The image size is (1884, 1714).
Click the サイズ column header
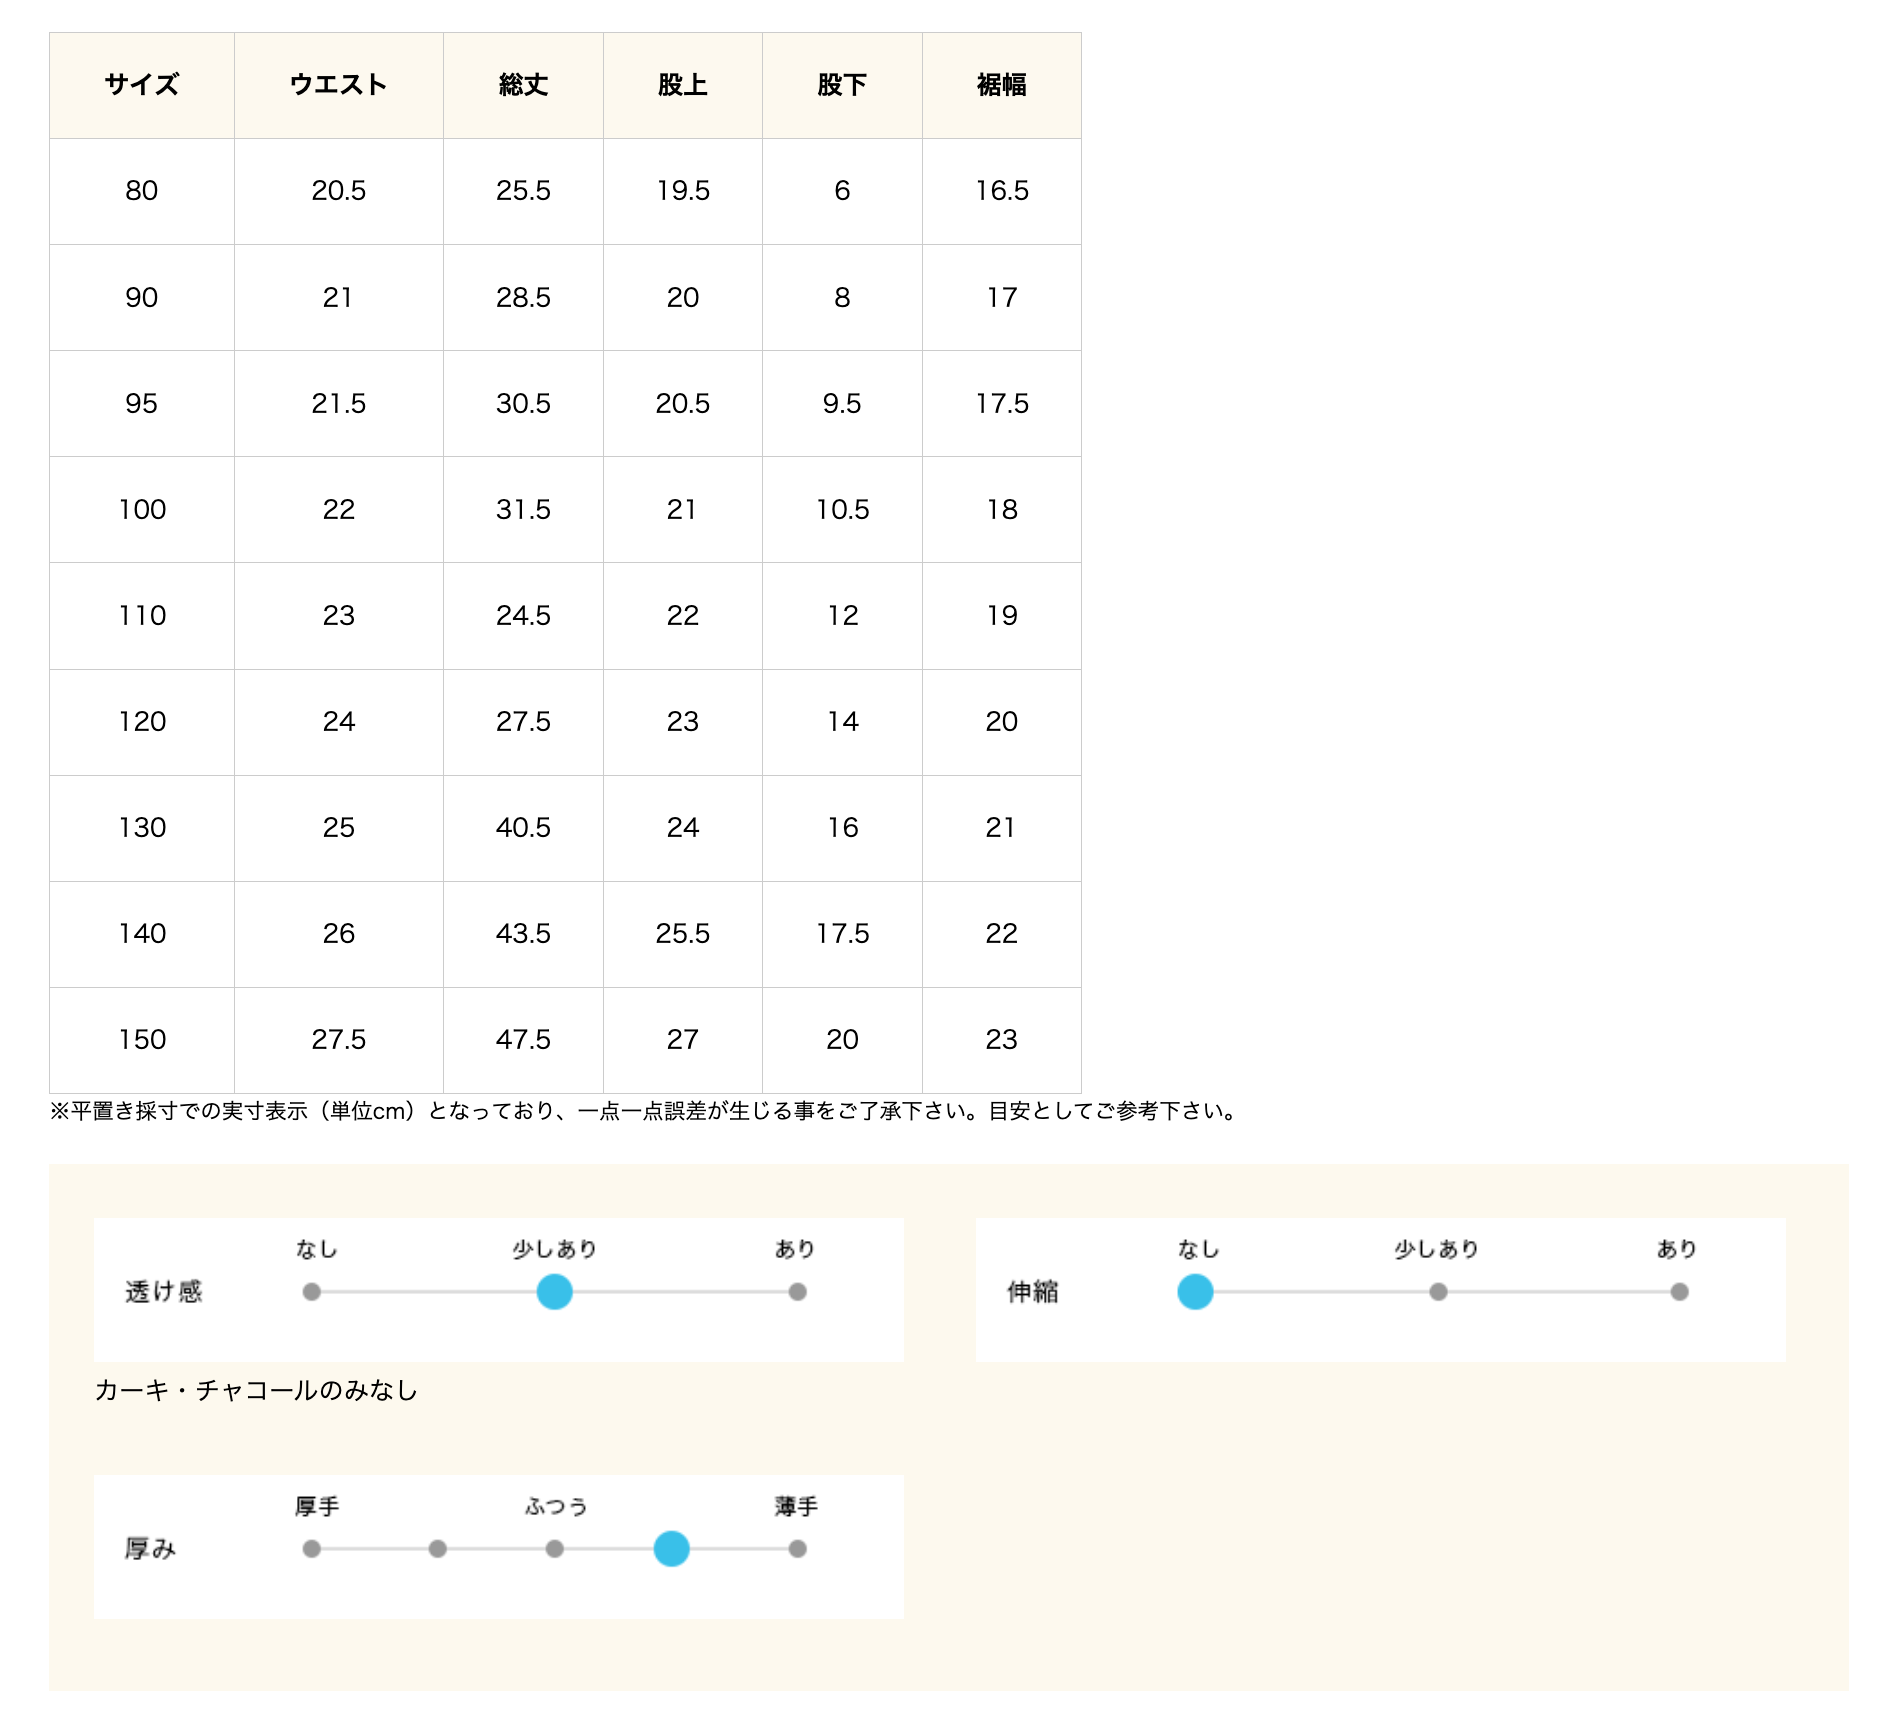(142, 85)
